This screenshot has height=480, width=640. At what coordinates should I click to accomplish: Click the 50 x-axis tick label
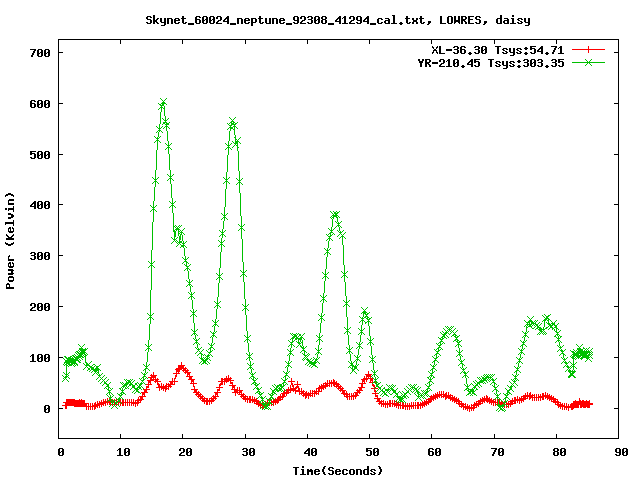coord(372,452)
